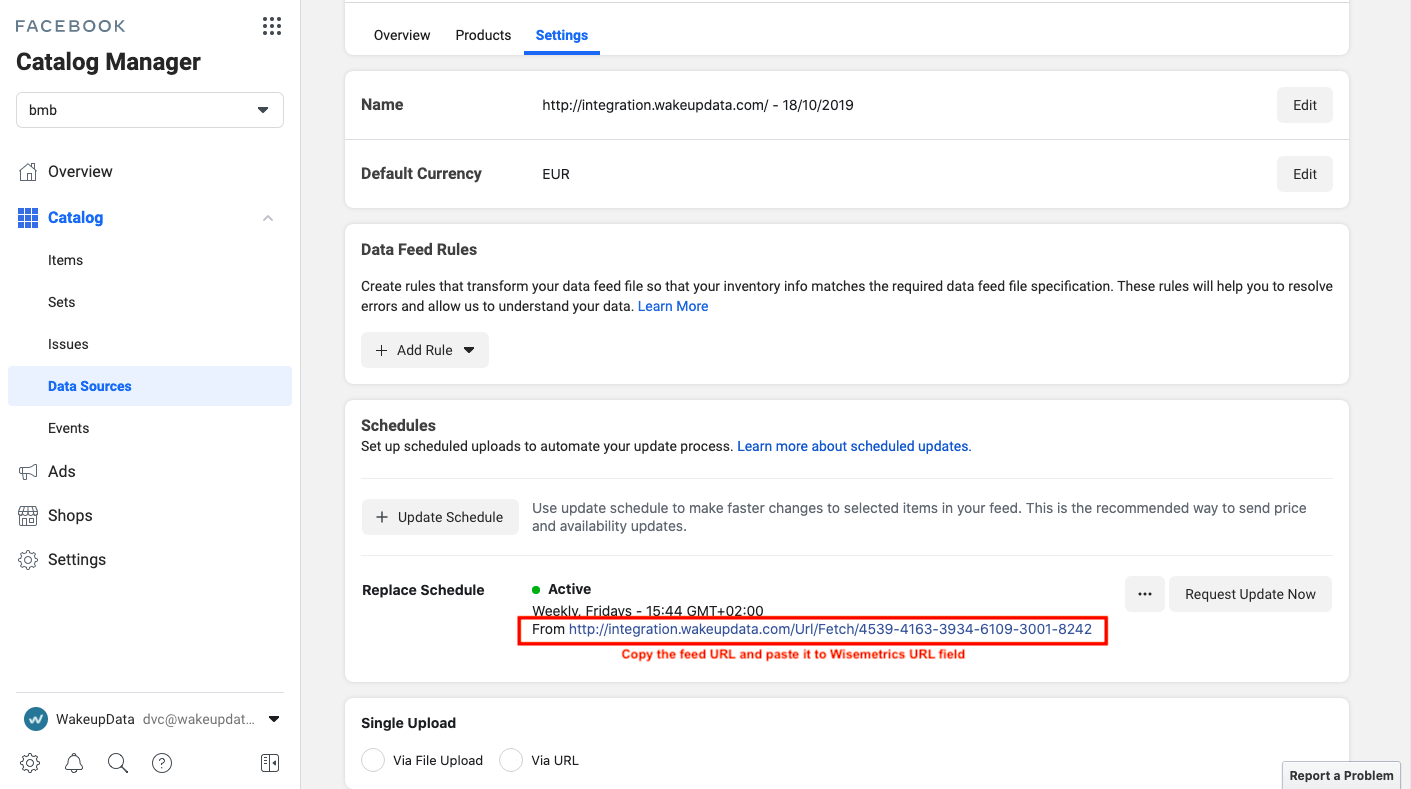The width and height of the screenshot is (1411, 789).
Task: Switch to the Overview tab
Action: coord(402,35)
